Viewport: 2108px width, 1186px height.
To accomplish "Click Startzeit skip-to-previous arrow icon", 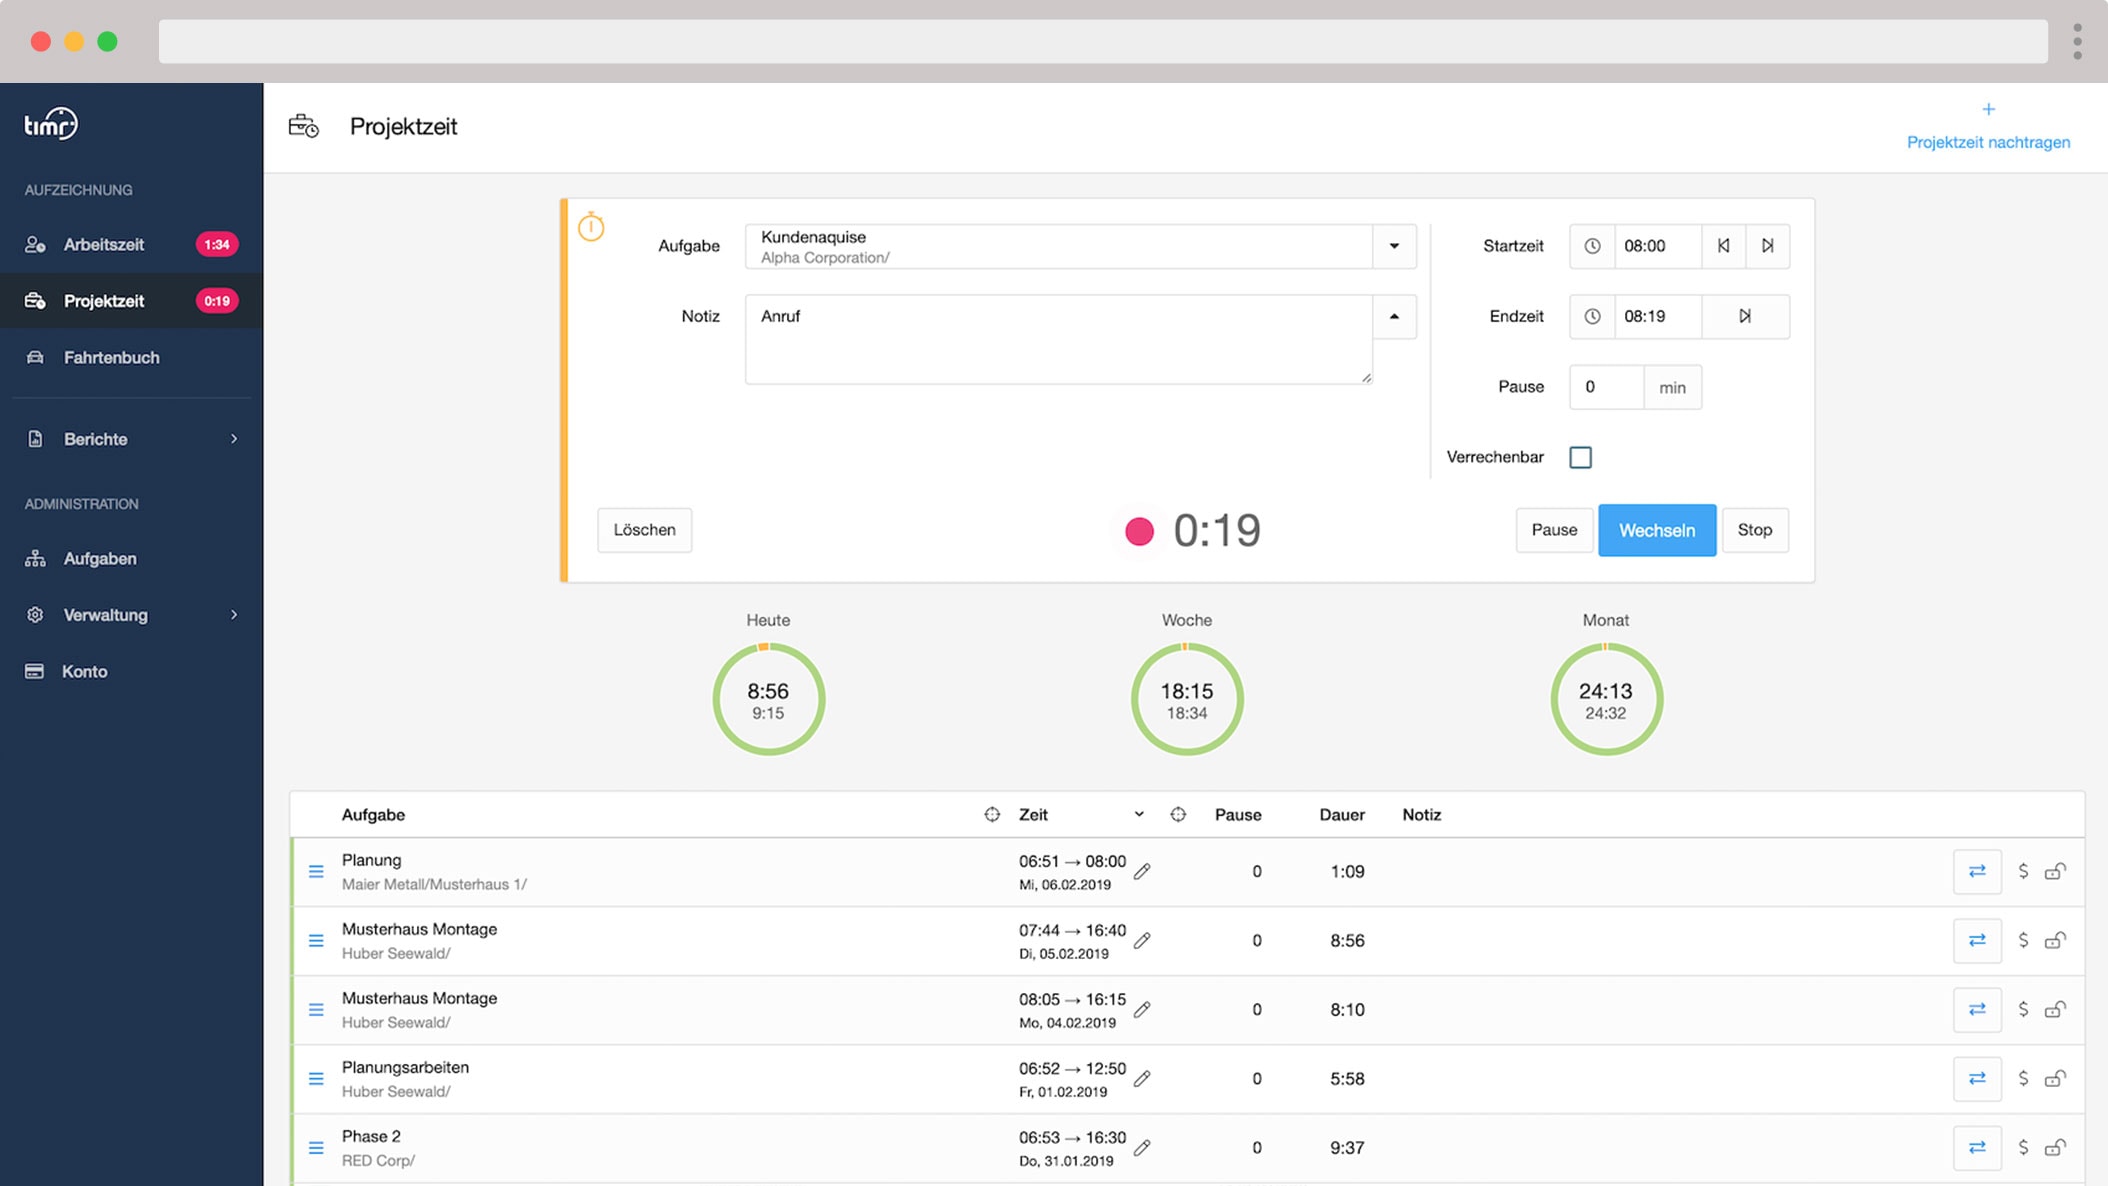I will (x=1723, y=246).
